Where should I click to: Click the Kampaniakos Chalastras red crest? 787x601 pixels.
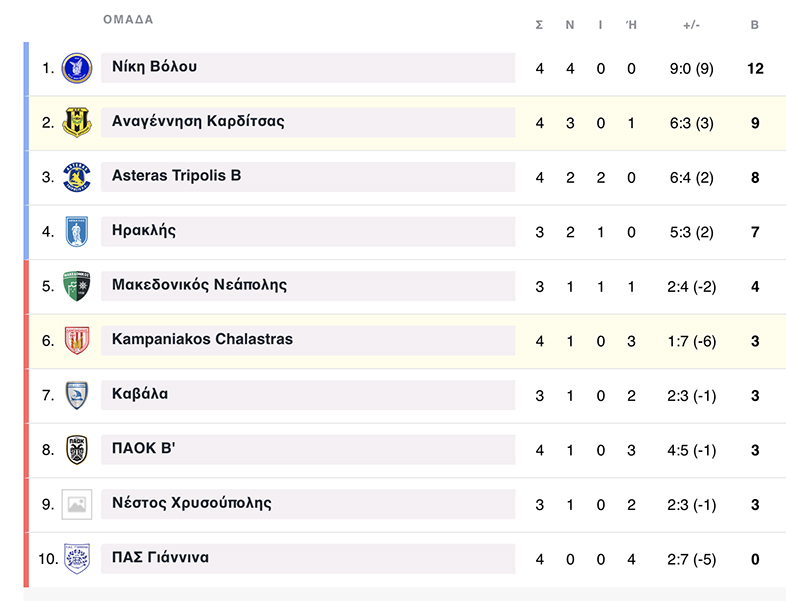[77, 340]
